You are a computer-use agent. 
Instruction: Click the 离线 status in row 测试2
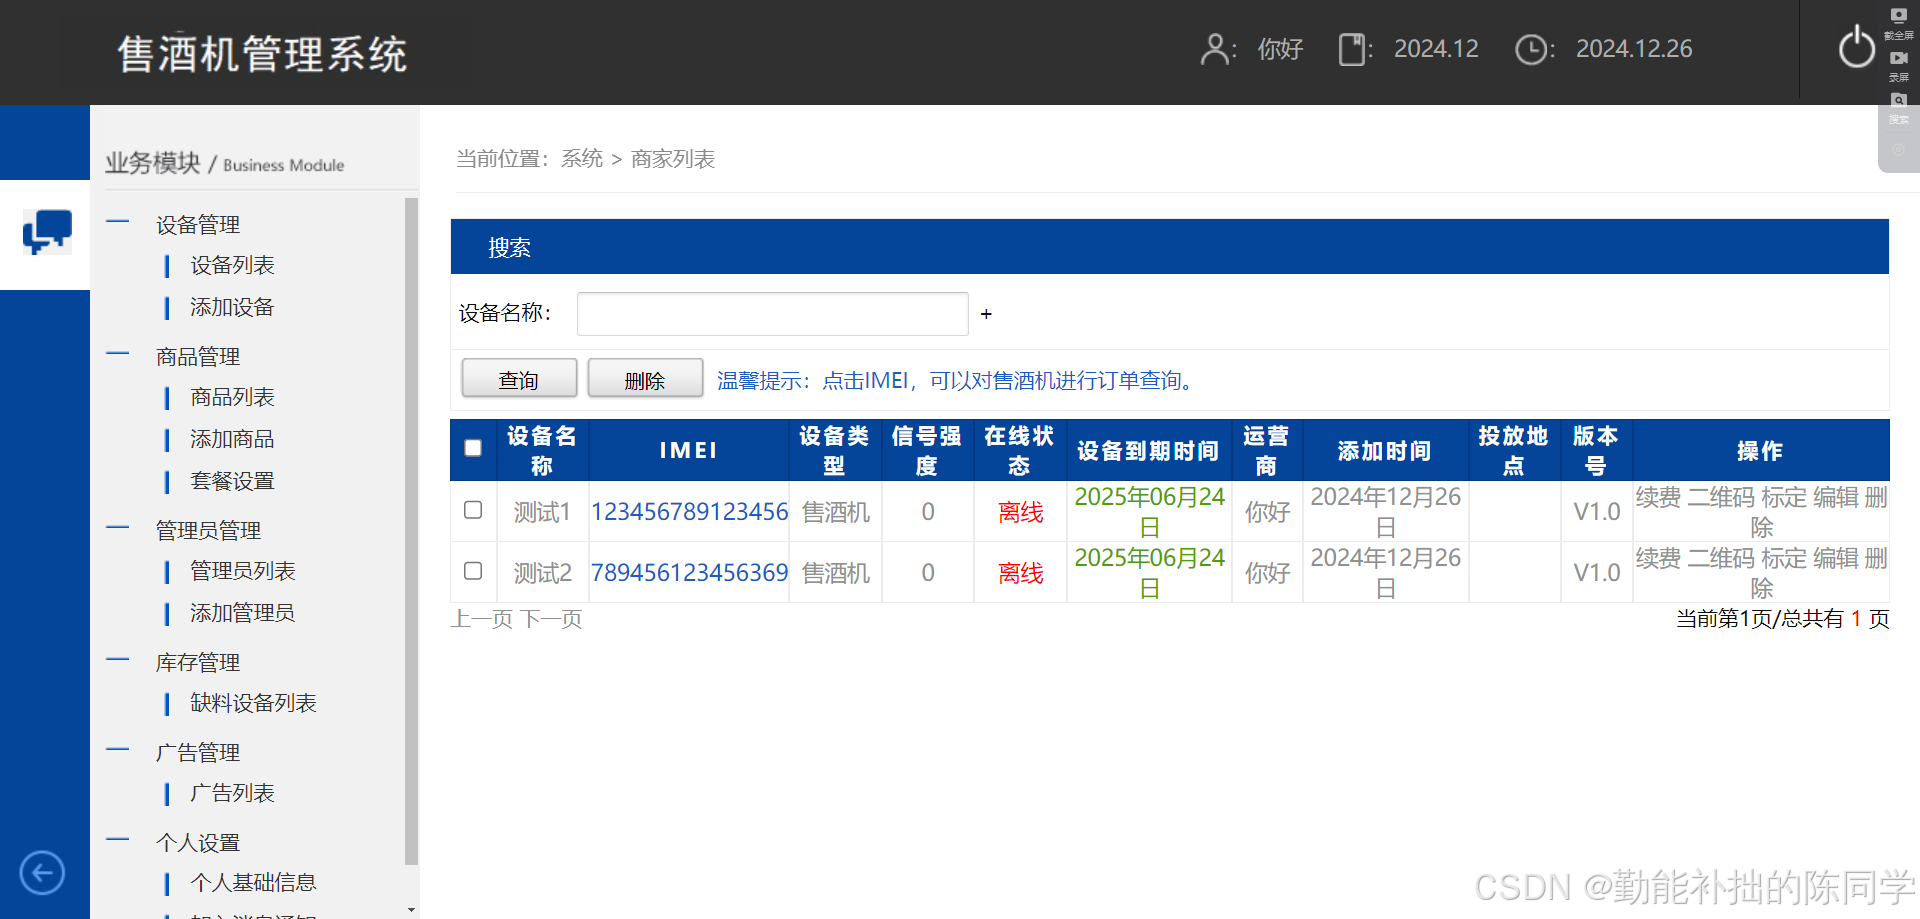1021,573
